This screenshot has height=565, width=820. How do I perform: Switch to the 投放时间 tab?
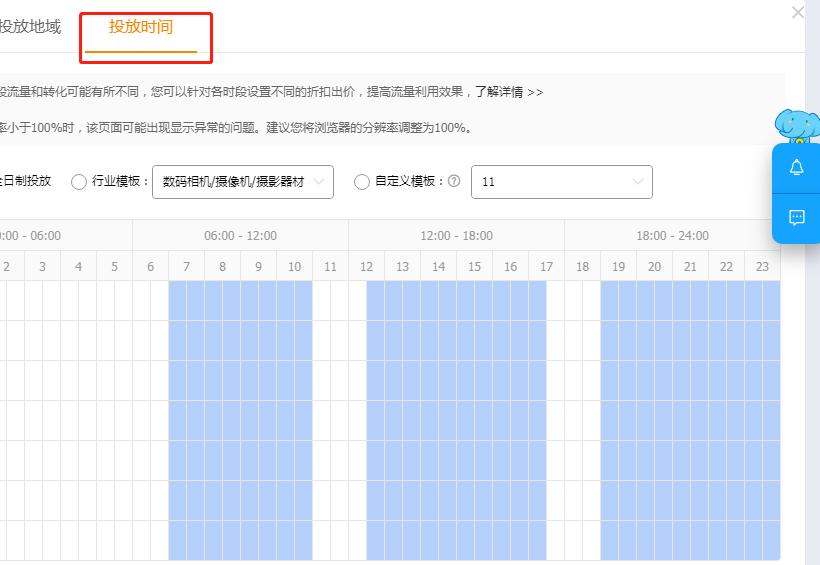[x=141, y=27]
